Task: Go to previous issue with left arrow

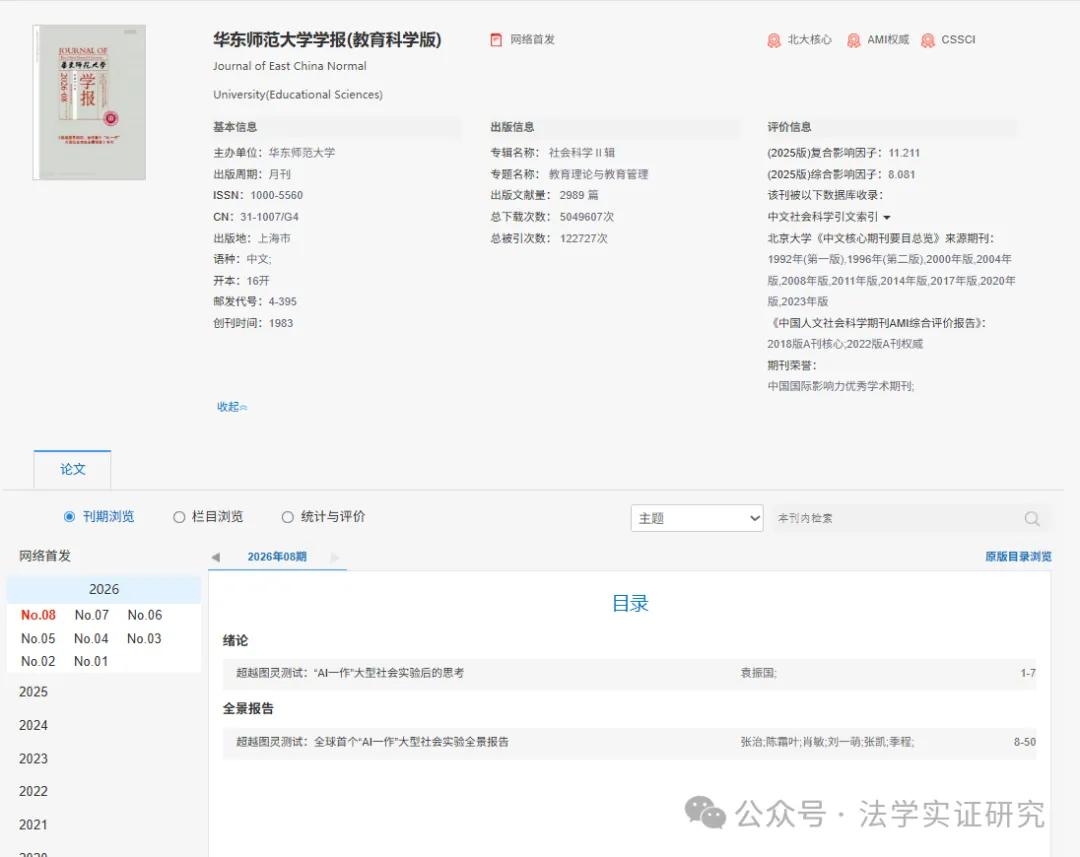Action: (x=216, y=557)
